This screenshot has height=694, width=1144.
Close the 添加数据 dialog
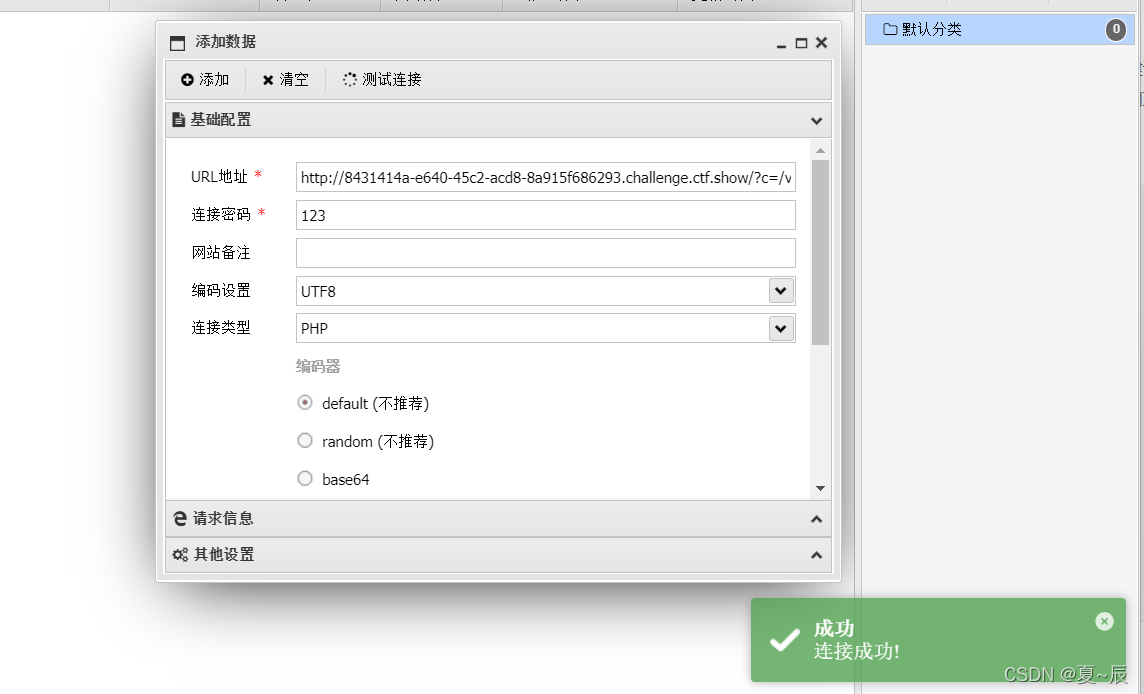click(x=822, y=42)
